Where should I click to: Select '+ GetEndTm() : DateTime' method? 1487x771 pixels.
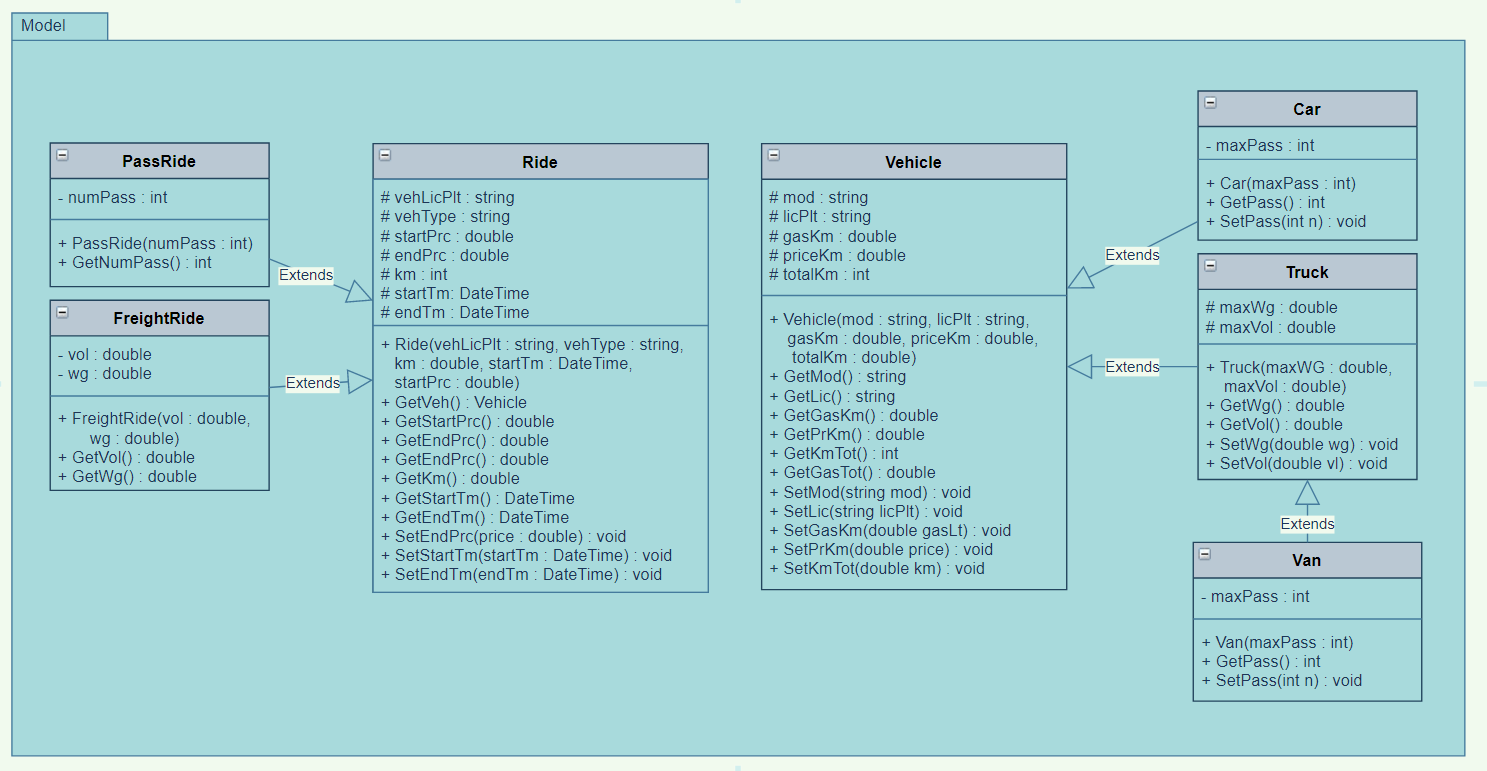point(475,517)
